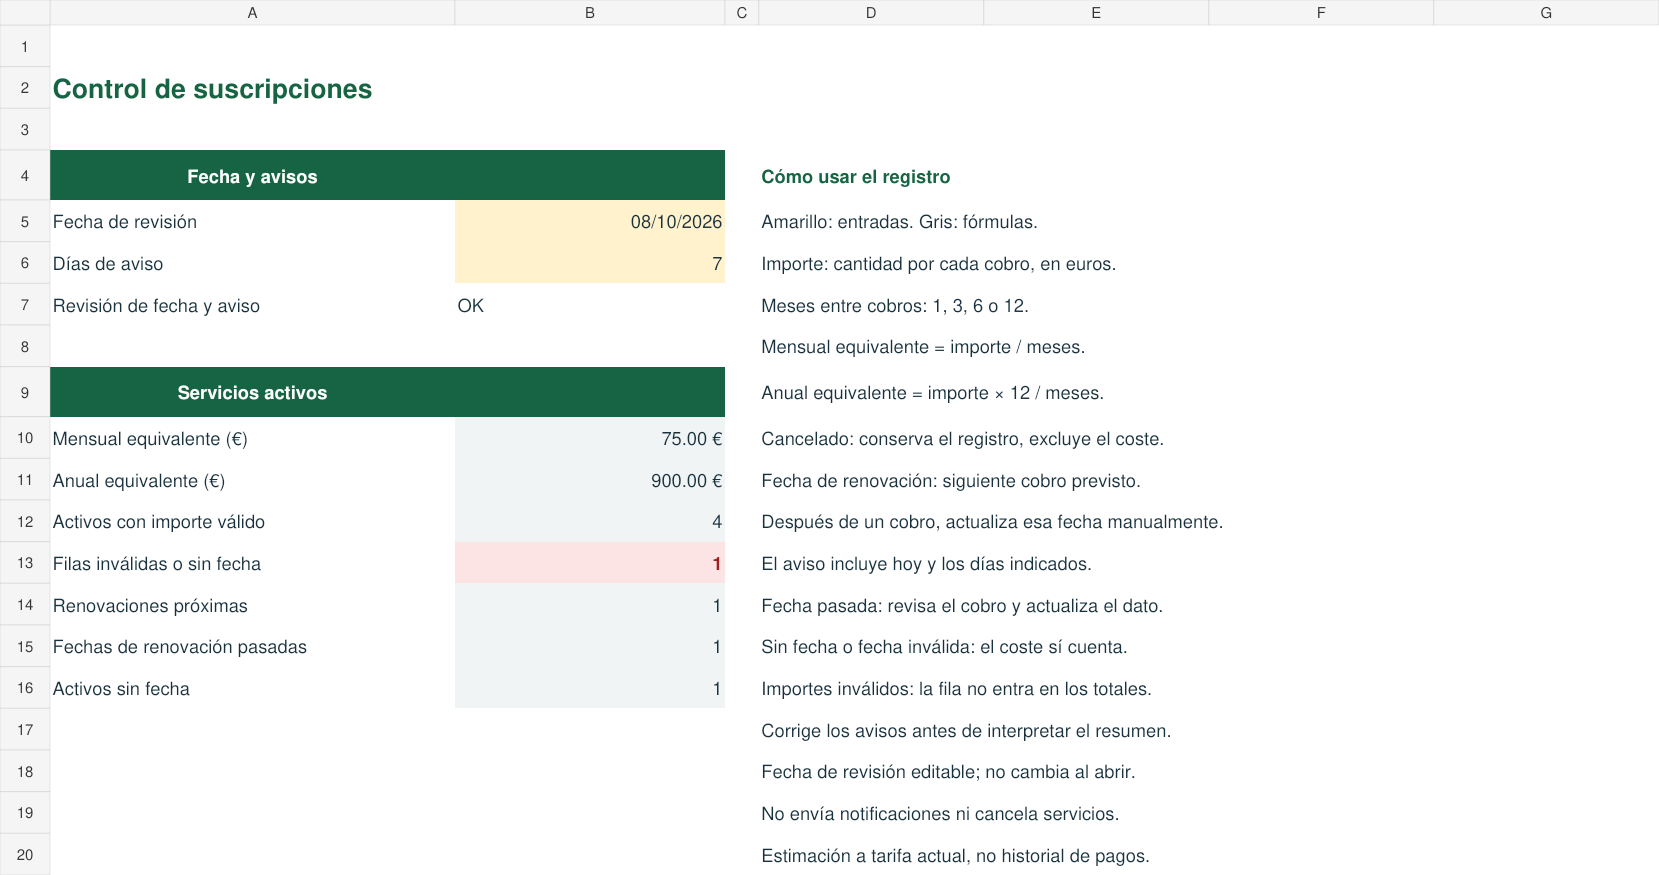Click the 'OK' status cell
1659x875 pixels.
point(589,306)
